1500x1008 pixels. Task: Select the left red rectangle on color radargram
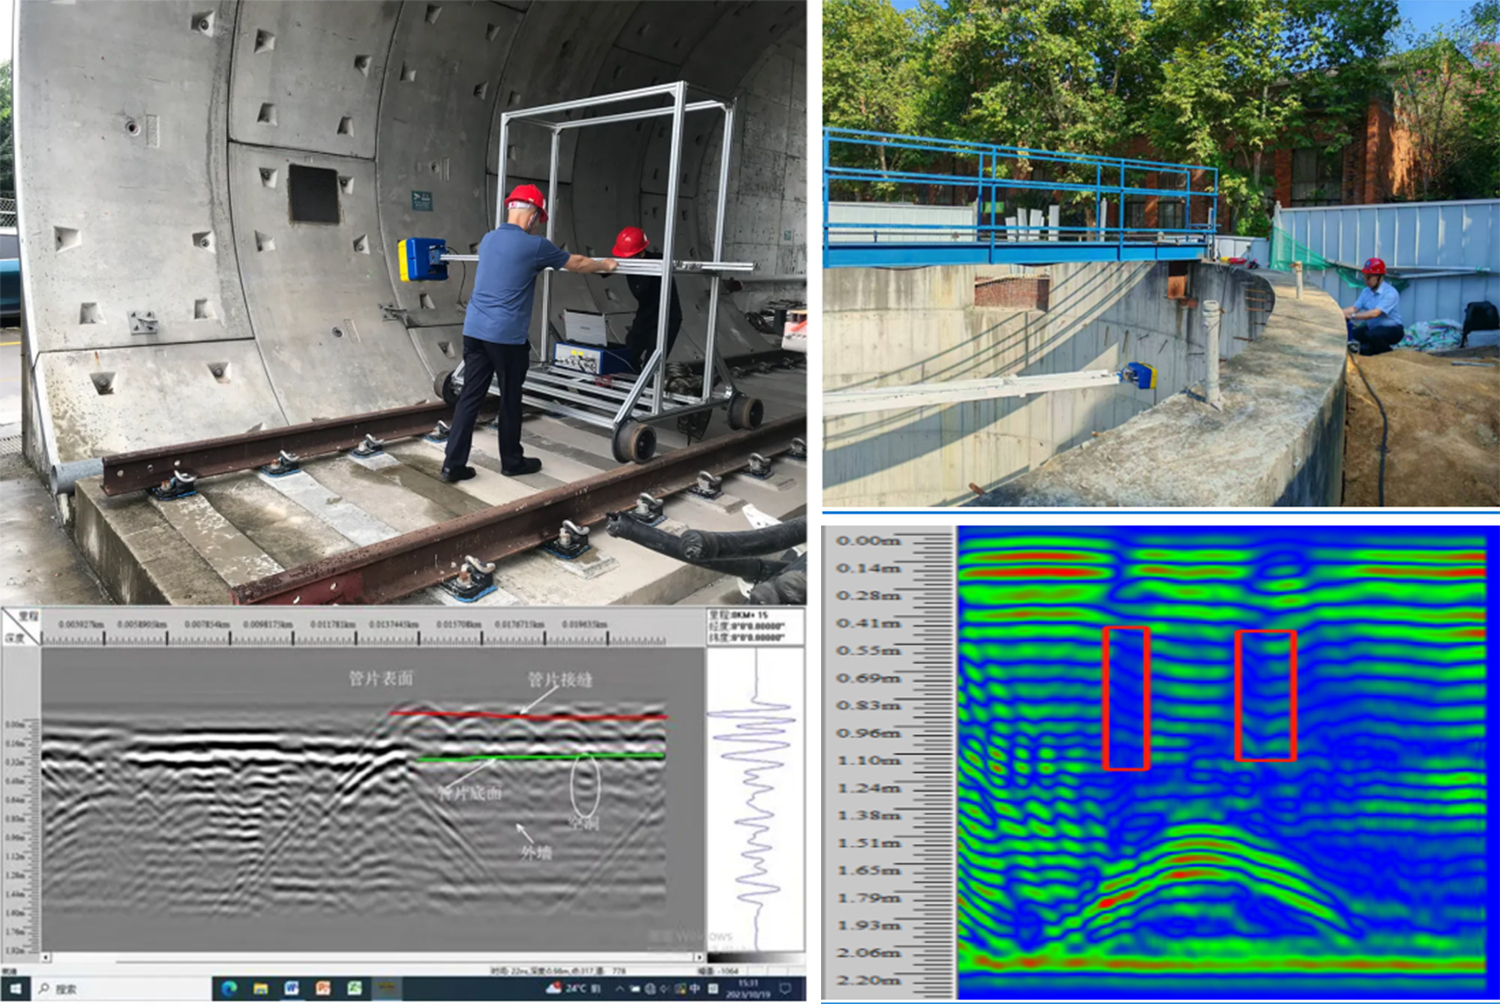pyautogui.click(x=1126, y=698)
